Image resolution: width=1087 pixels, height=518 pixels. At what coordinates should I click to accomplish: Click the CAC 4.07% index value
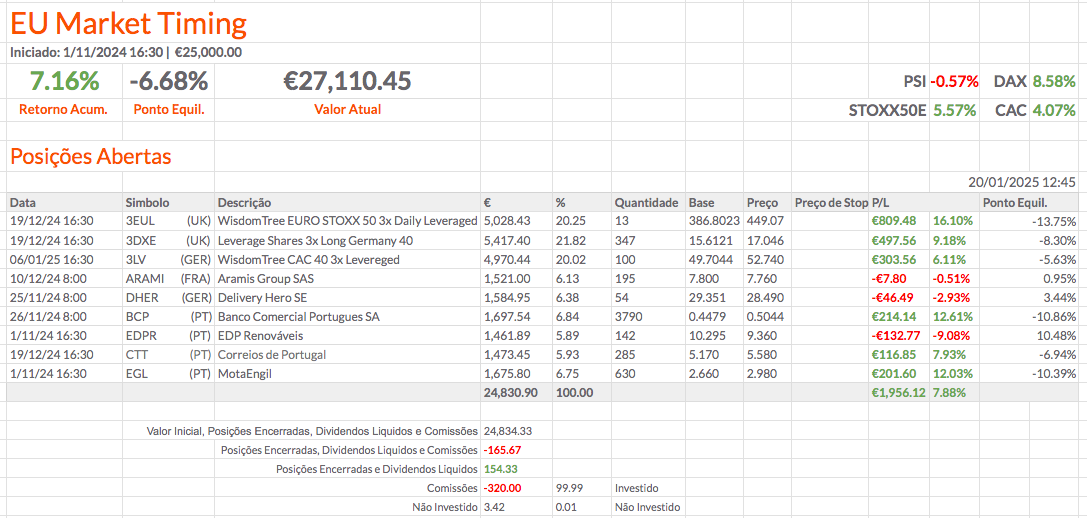click(1054, 110)
